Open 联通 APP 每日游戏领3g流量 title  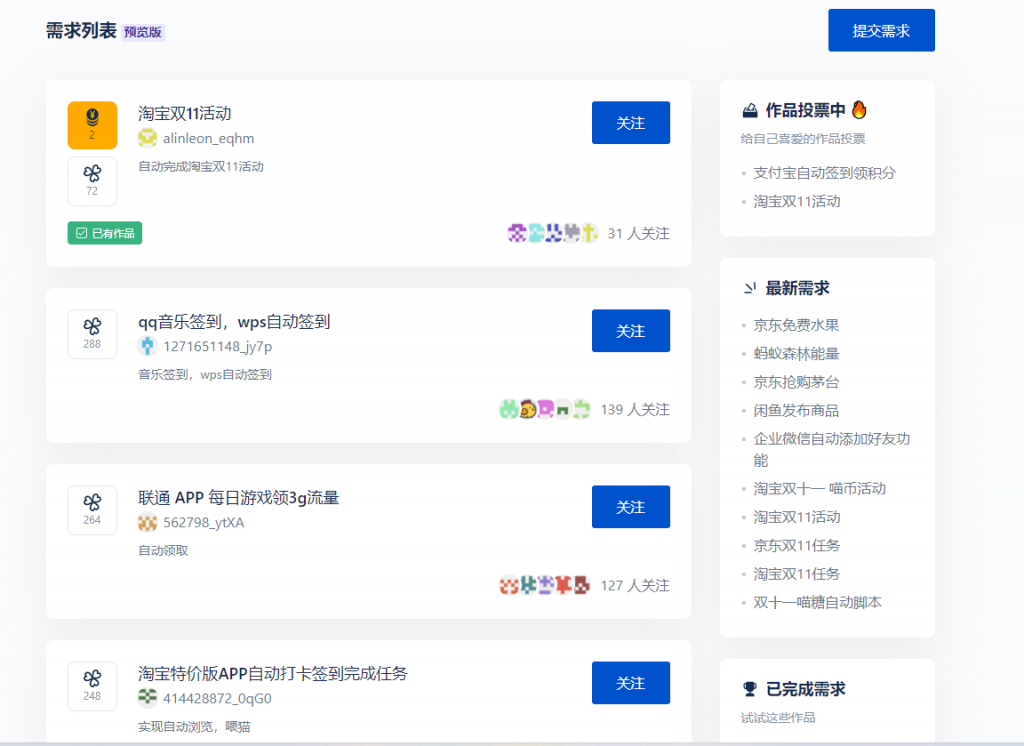tap(238, 498)
